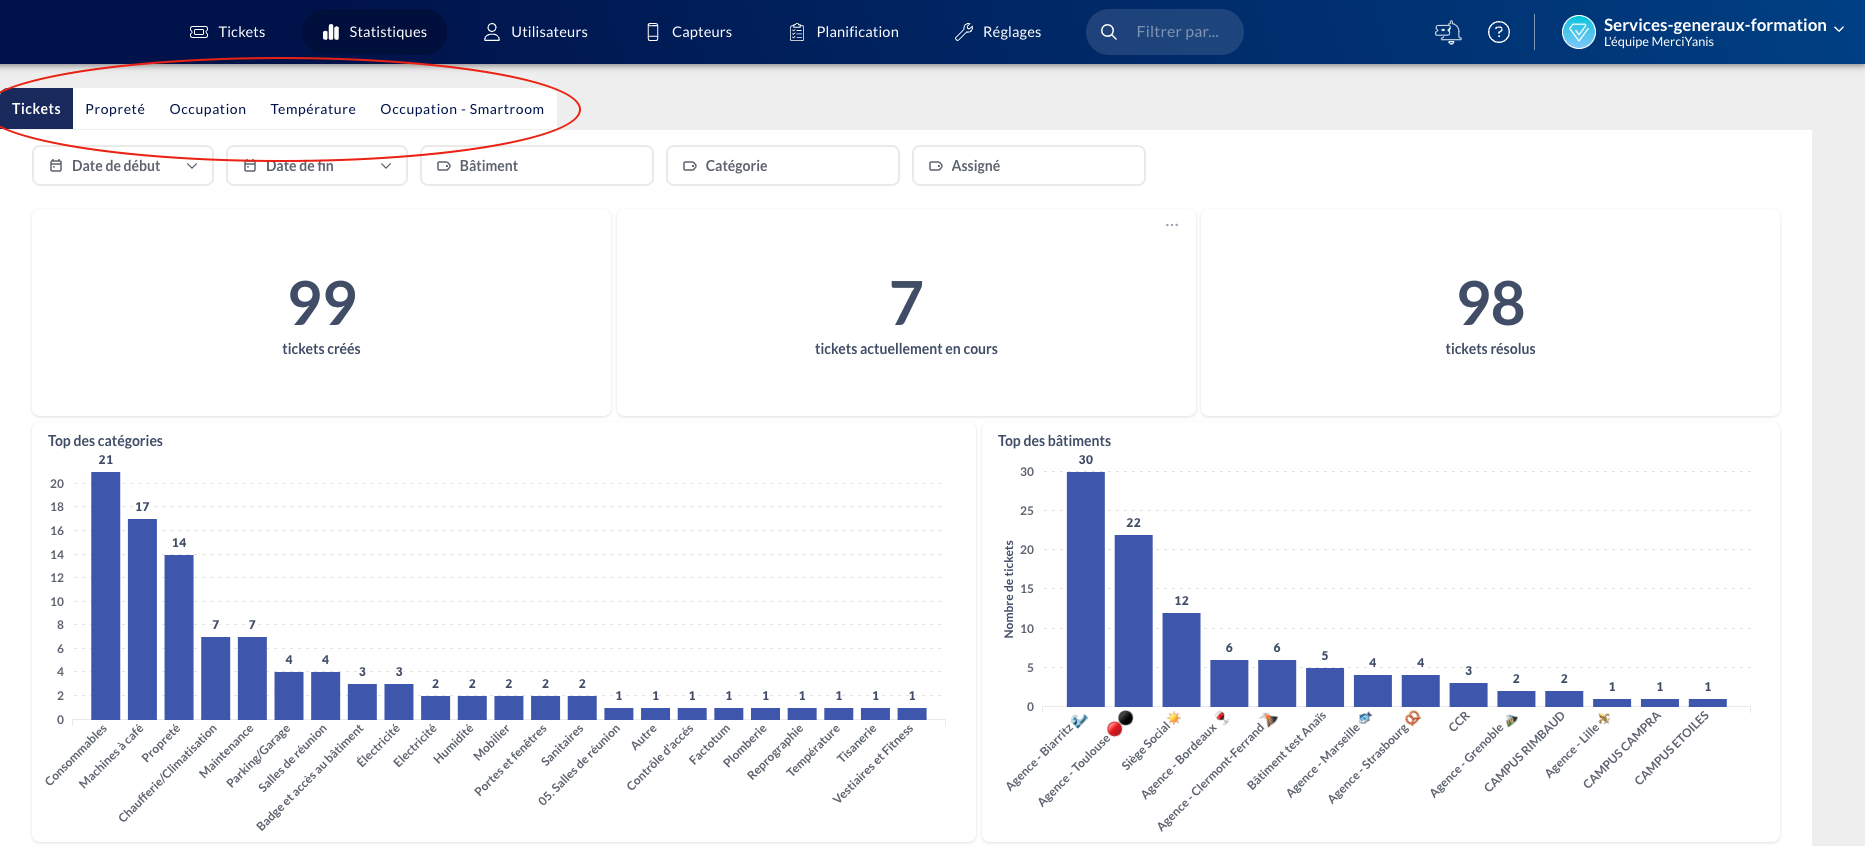Switch to the Propreté tab

click(x=115, y=109)
